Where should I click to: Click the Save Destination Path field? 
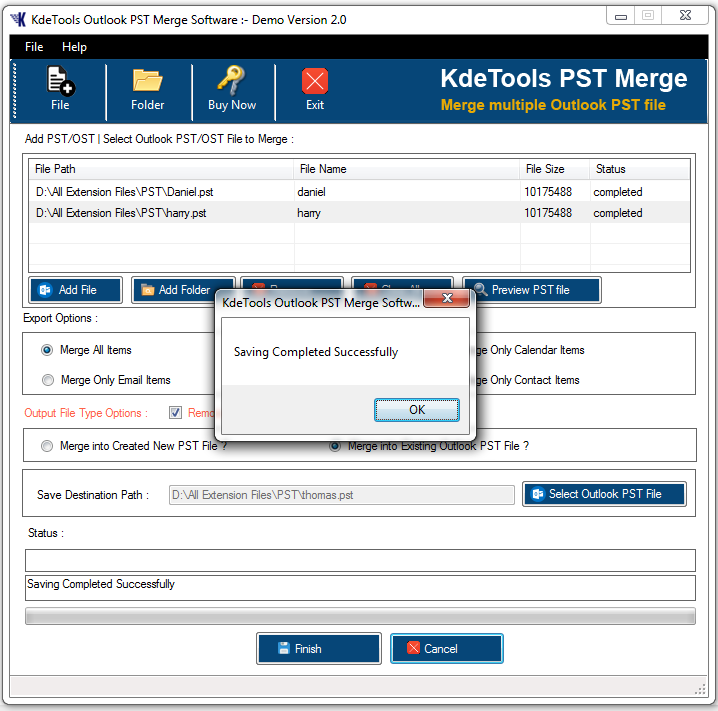point(342,495)
